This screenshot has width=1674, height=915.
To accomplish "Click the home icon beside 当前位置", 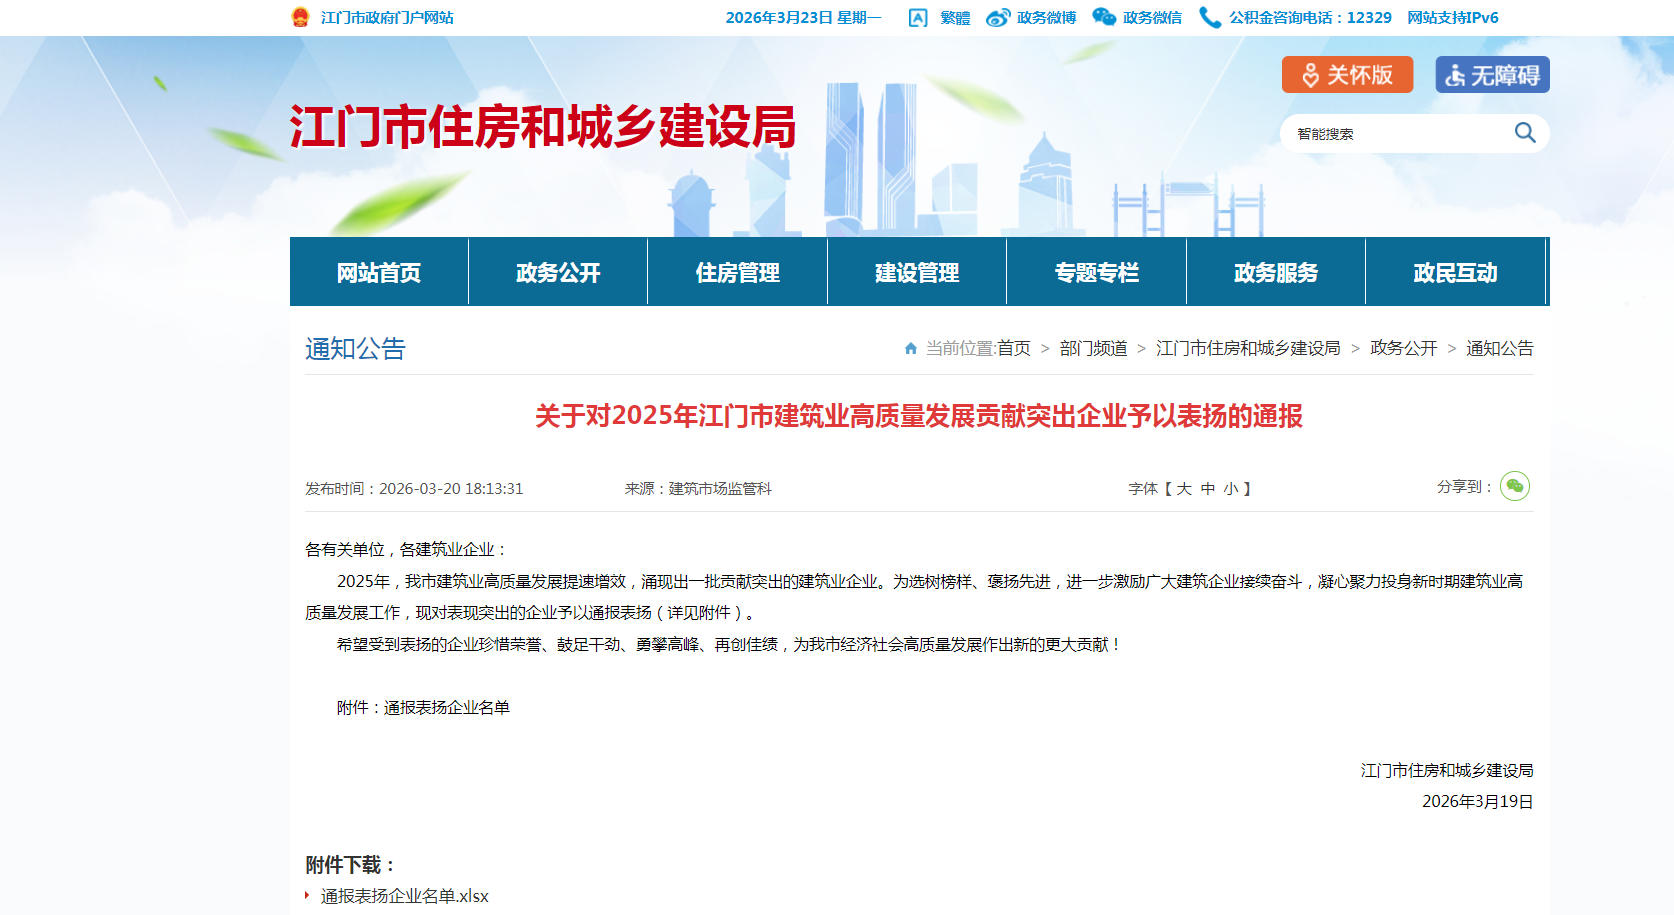I will pyautogui.click(x=911, y=348).
